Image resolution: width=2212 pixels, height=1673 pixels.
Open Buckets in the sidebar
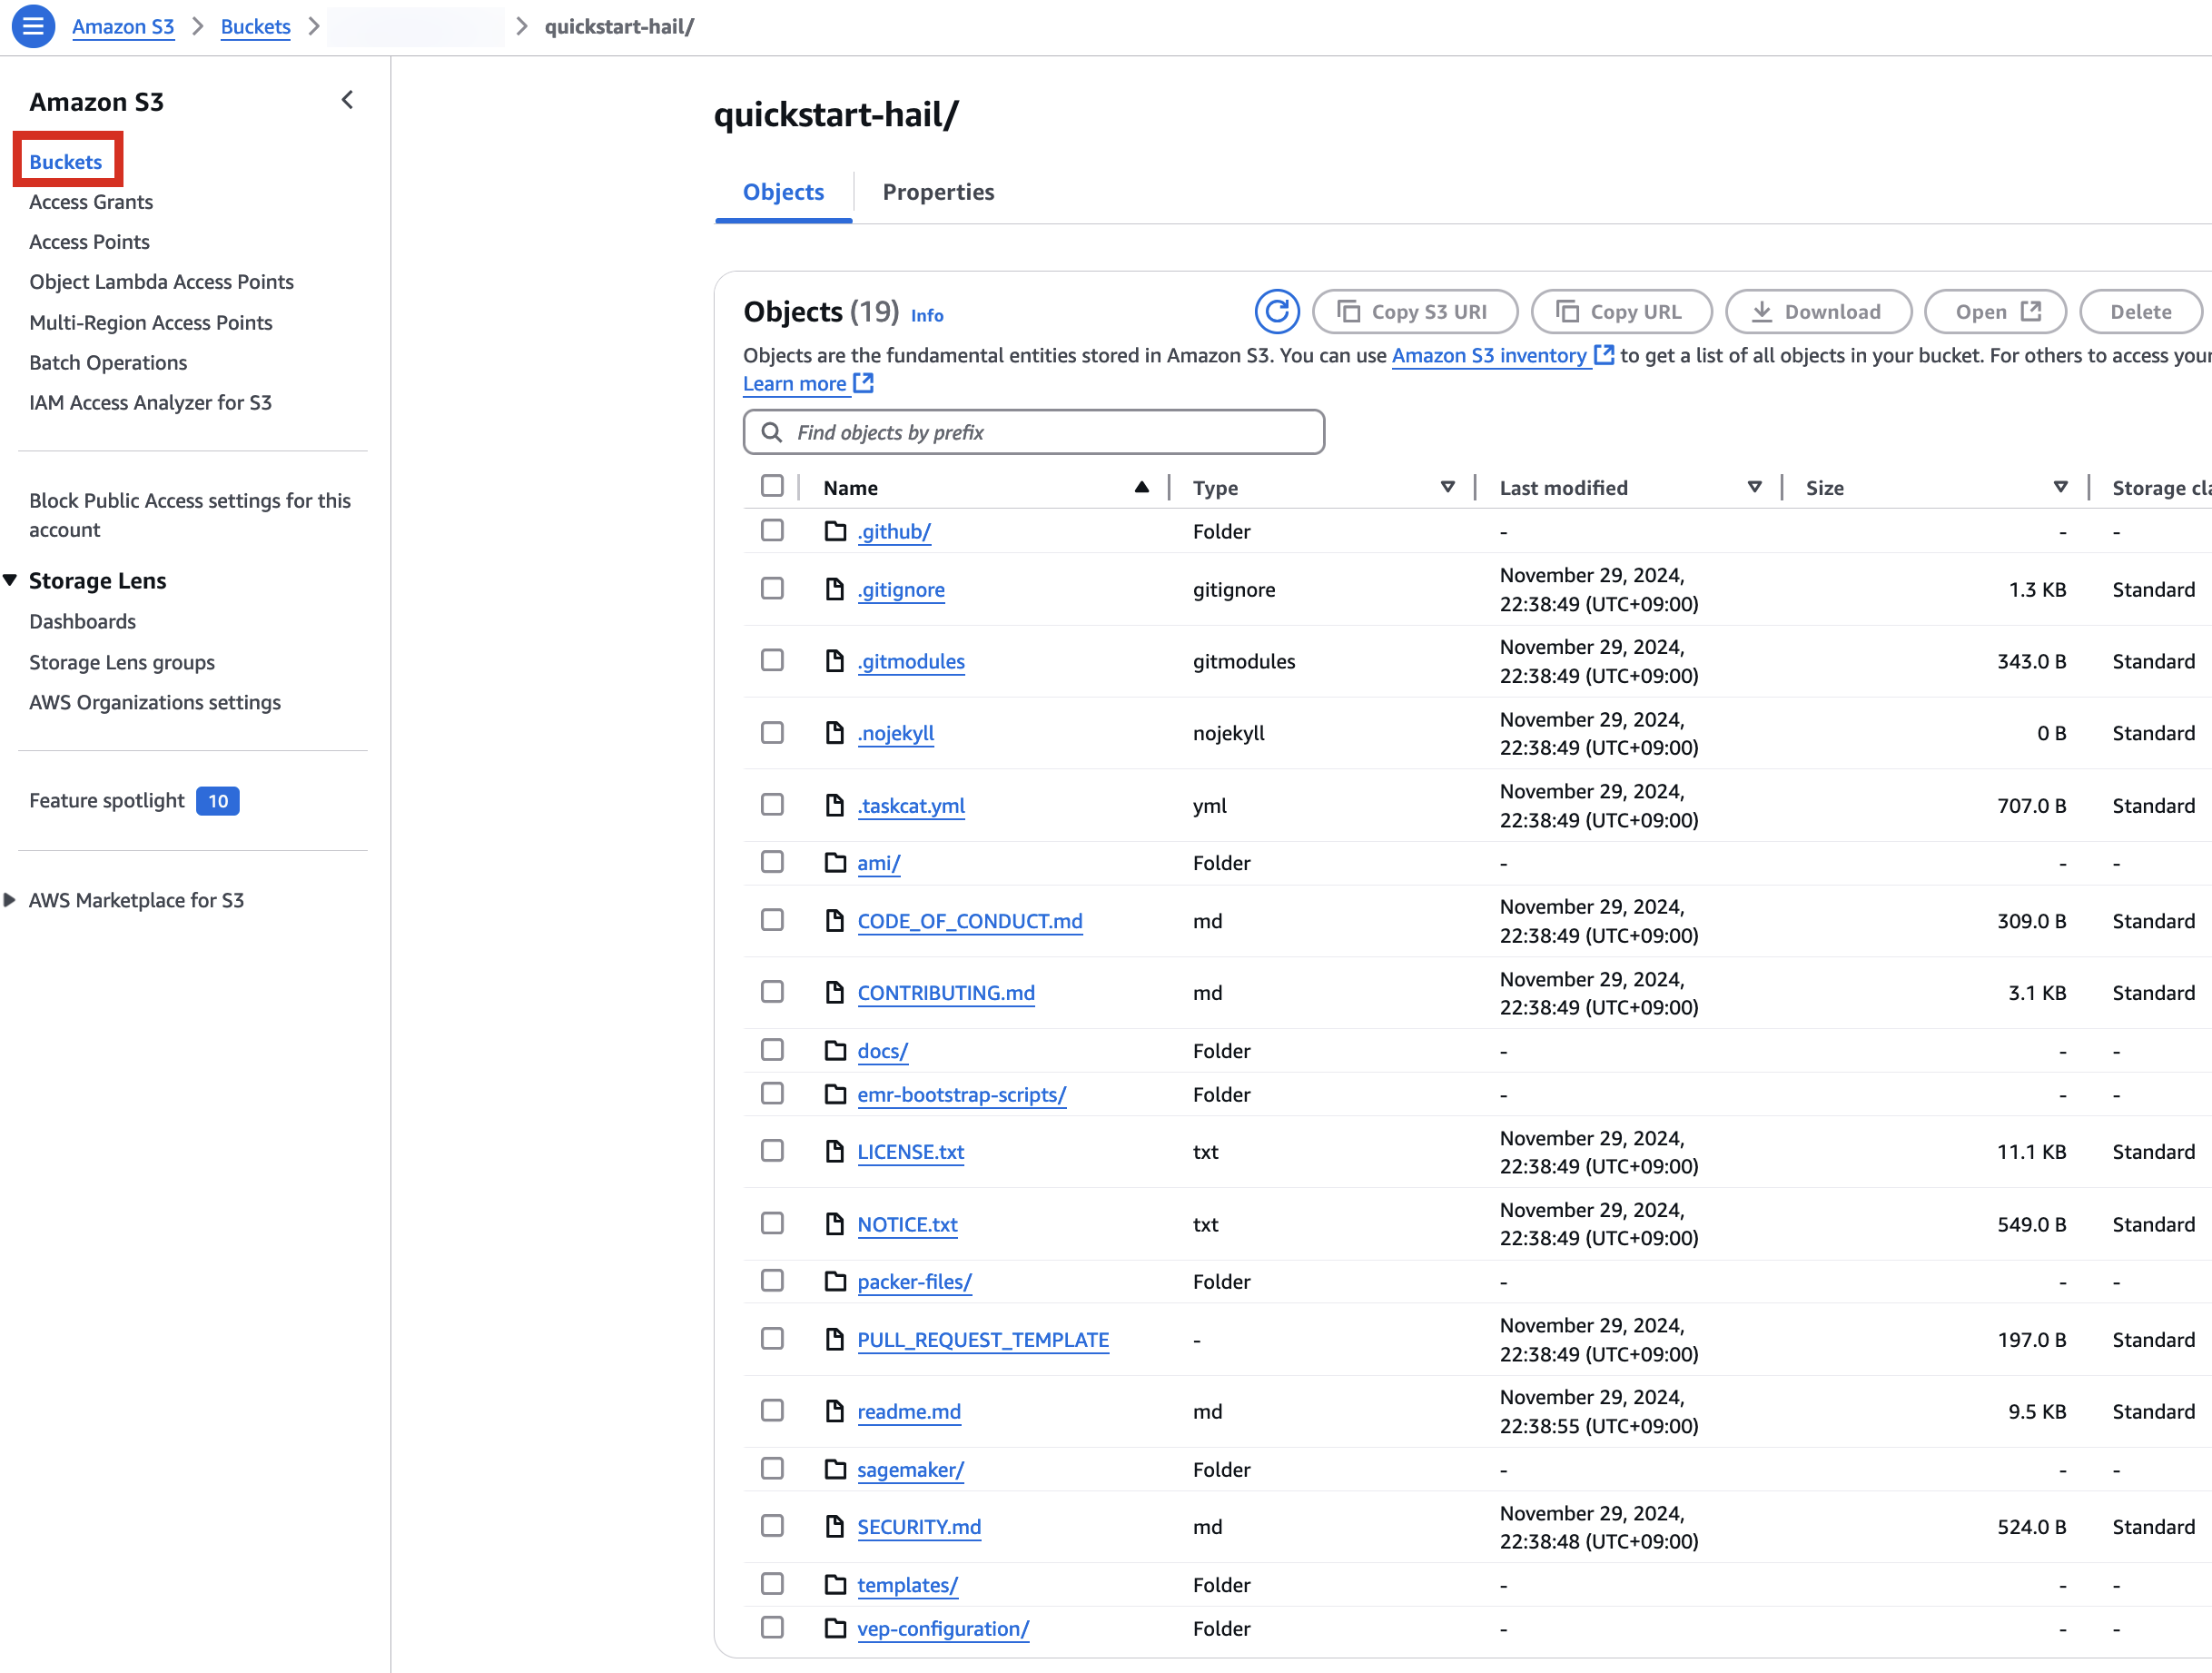tap(66, 162)
